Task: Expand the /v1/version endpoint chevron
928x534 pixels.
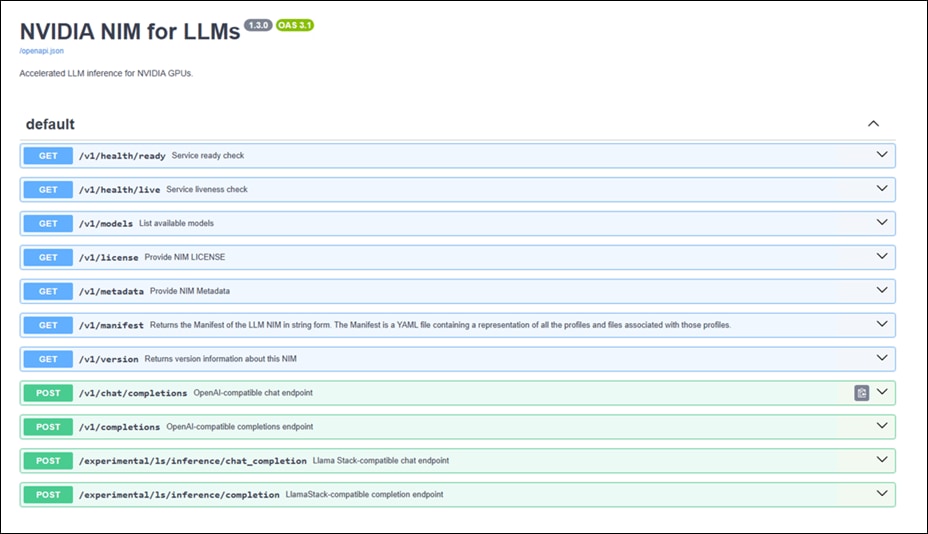Action: click(x=882, y=358)
